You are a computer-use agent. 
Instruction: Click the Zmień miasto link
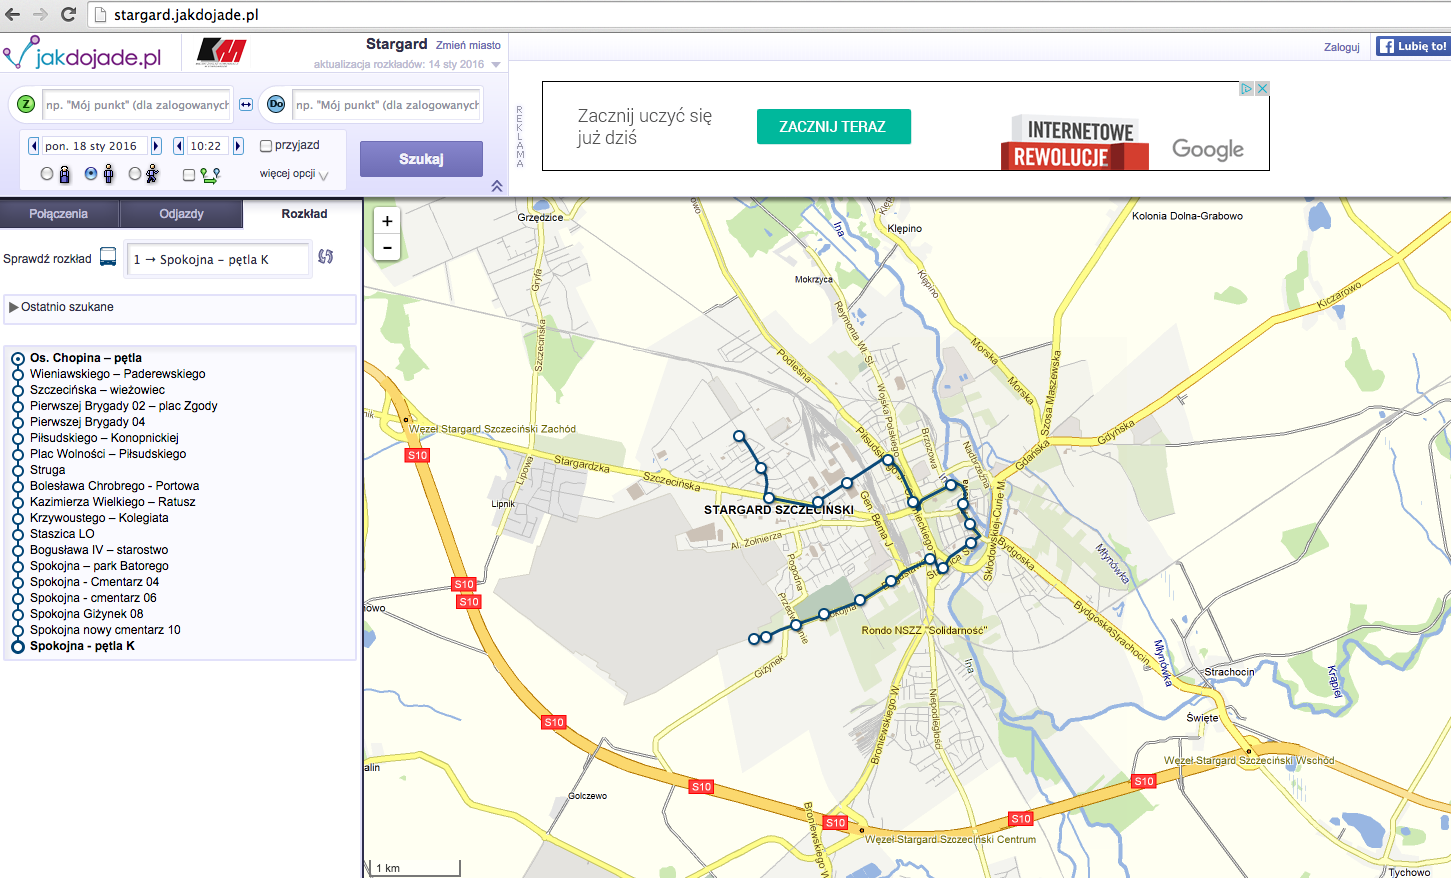[x=468, y=45]
